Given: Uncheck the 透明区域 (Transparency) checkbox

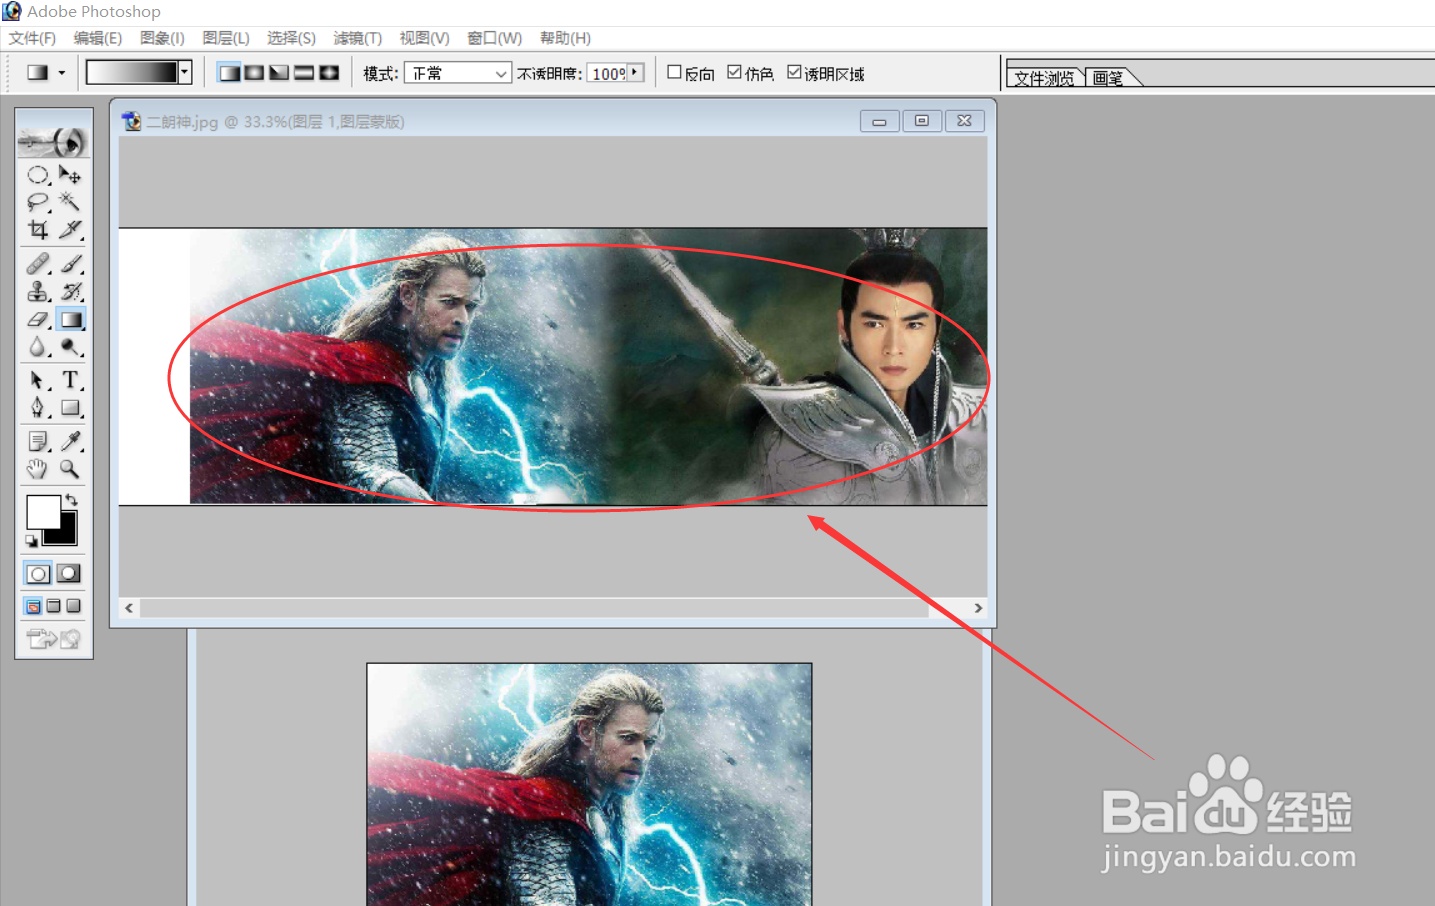Looking at the screenshot, I should click(794, 72).
